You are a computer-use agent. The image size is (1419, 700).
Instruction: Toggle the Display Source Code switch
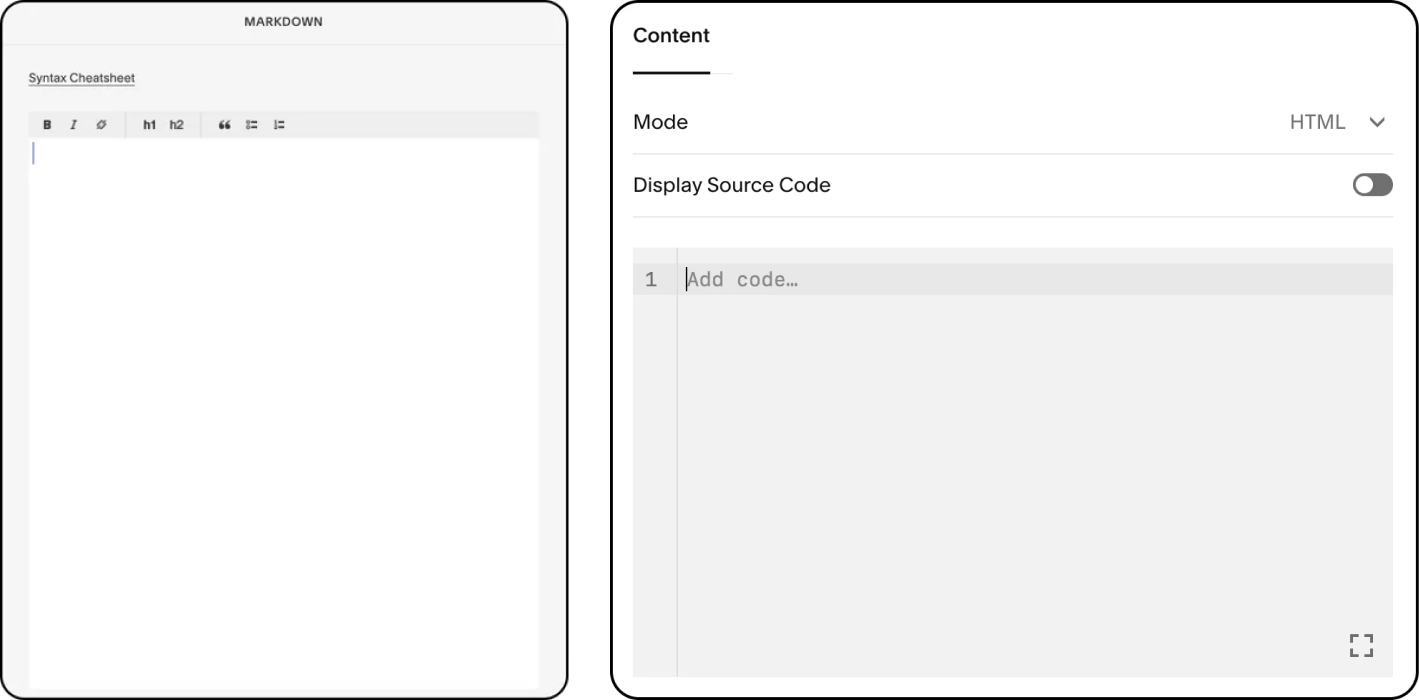[x=1372, y=185]
